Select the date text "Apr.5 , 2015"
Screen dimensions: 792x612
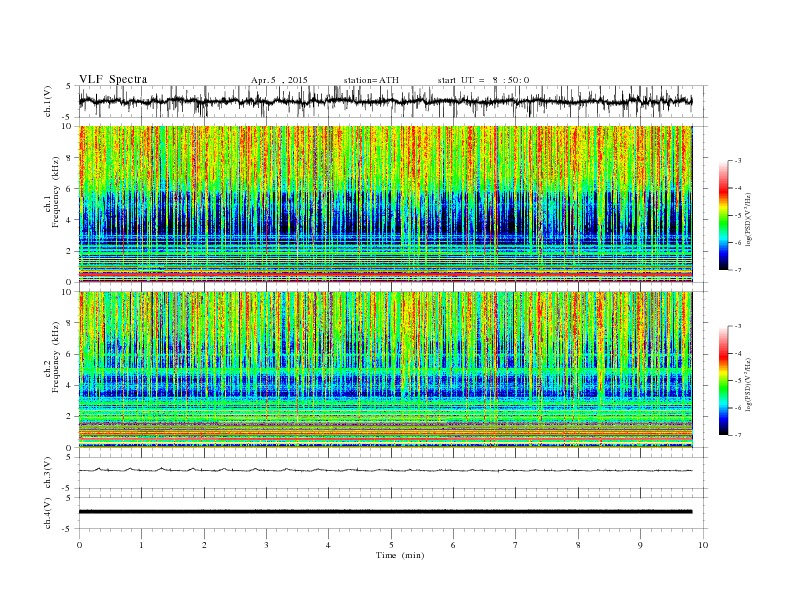[x=279, y=80]
